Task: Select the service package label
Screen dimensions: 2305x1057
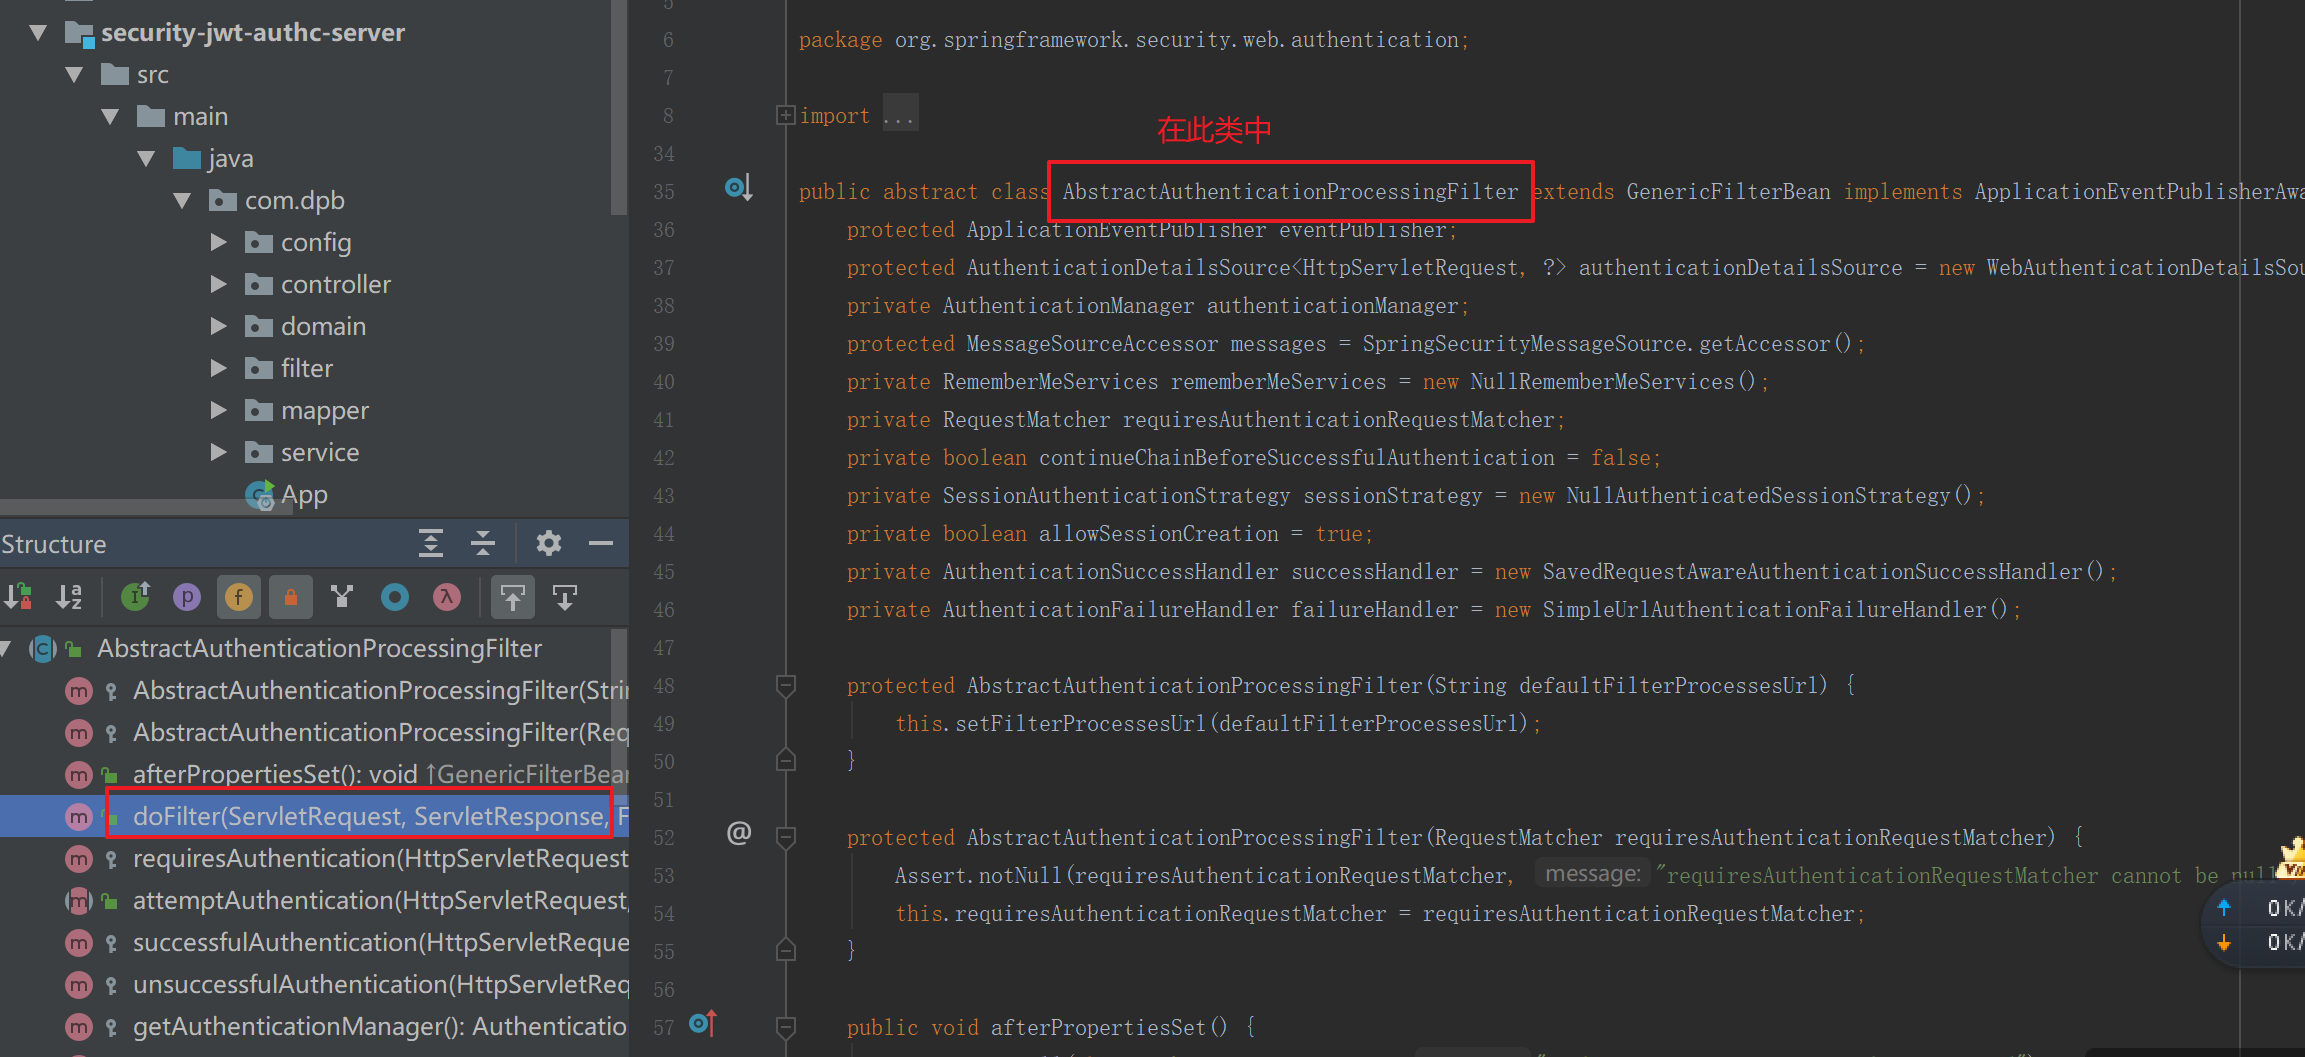Action: click(x=320, y=452)
